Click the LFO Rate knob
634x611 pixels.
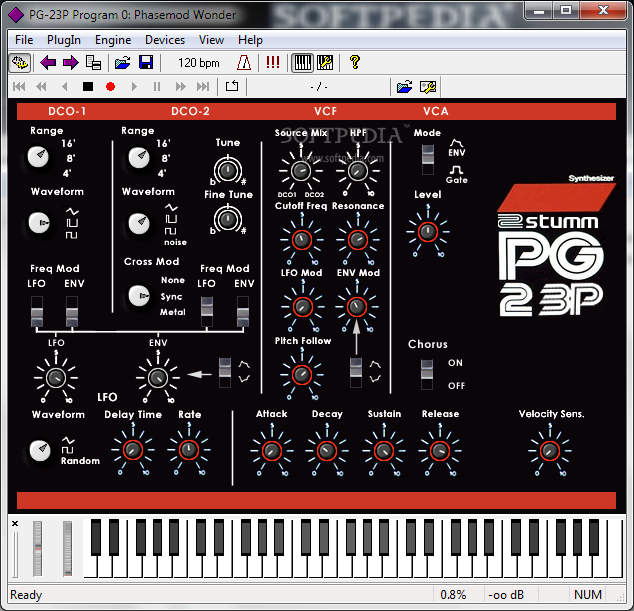188,450
